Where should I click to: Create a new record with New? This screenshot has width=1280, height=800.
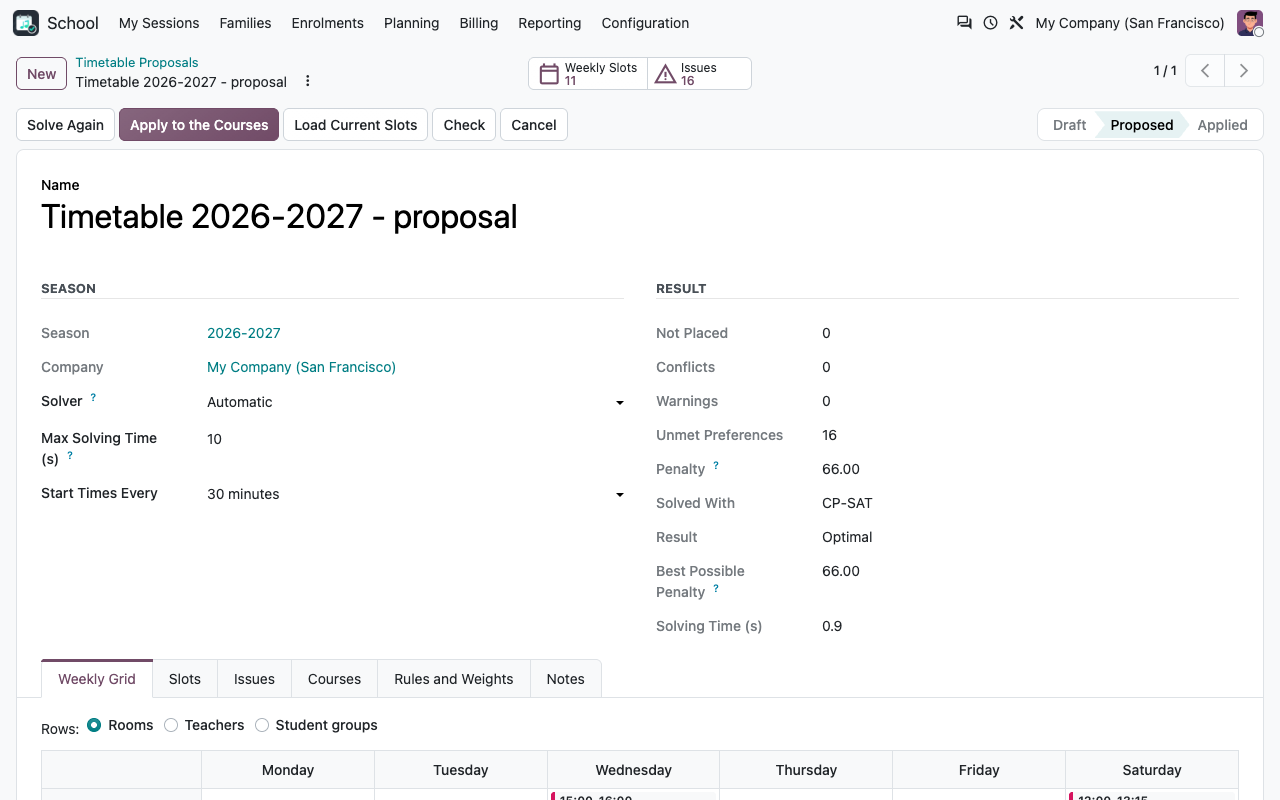click(42, 74)
